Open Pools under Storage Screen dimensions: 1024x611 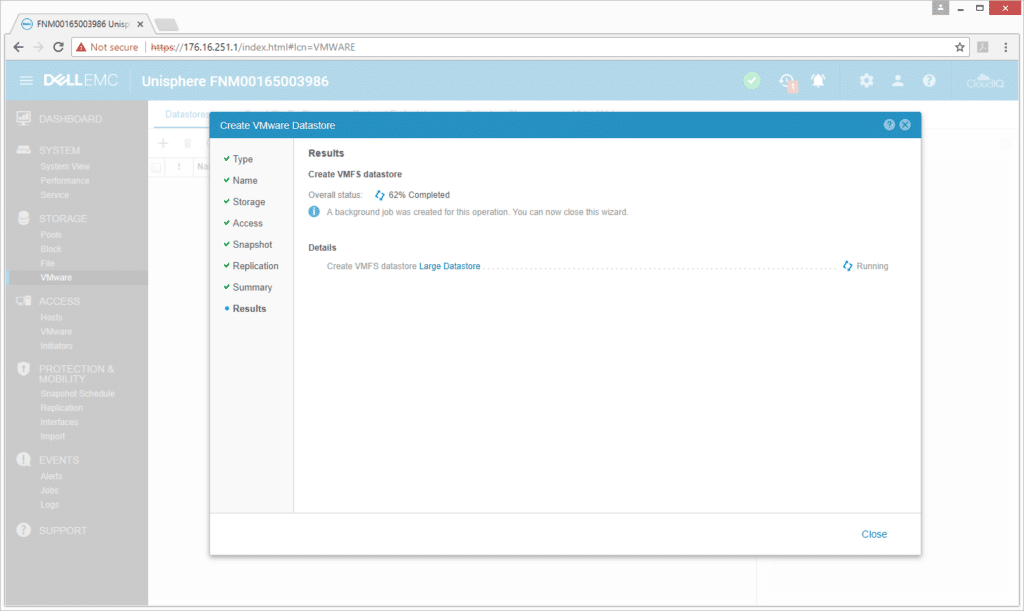coord(51,235)
